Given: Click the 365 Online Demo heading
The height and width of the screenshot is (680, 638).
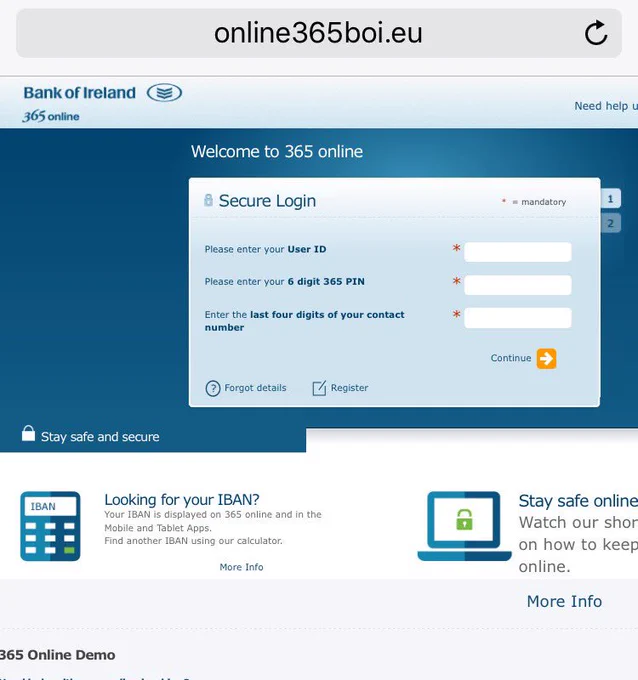Looking at the screenshot, I should point(58,654).
